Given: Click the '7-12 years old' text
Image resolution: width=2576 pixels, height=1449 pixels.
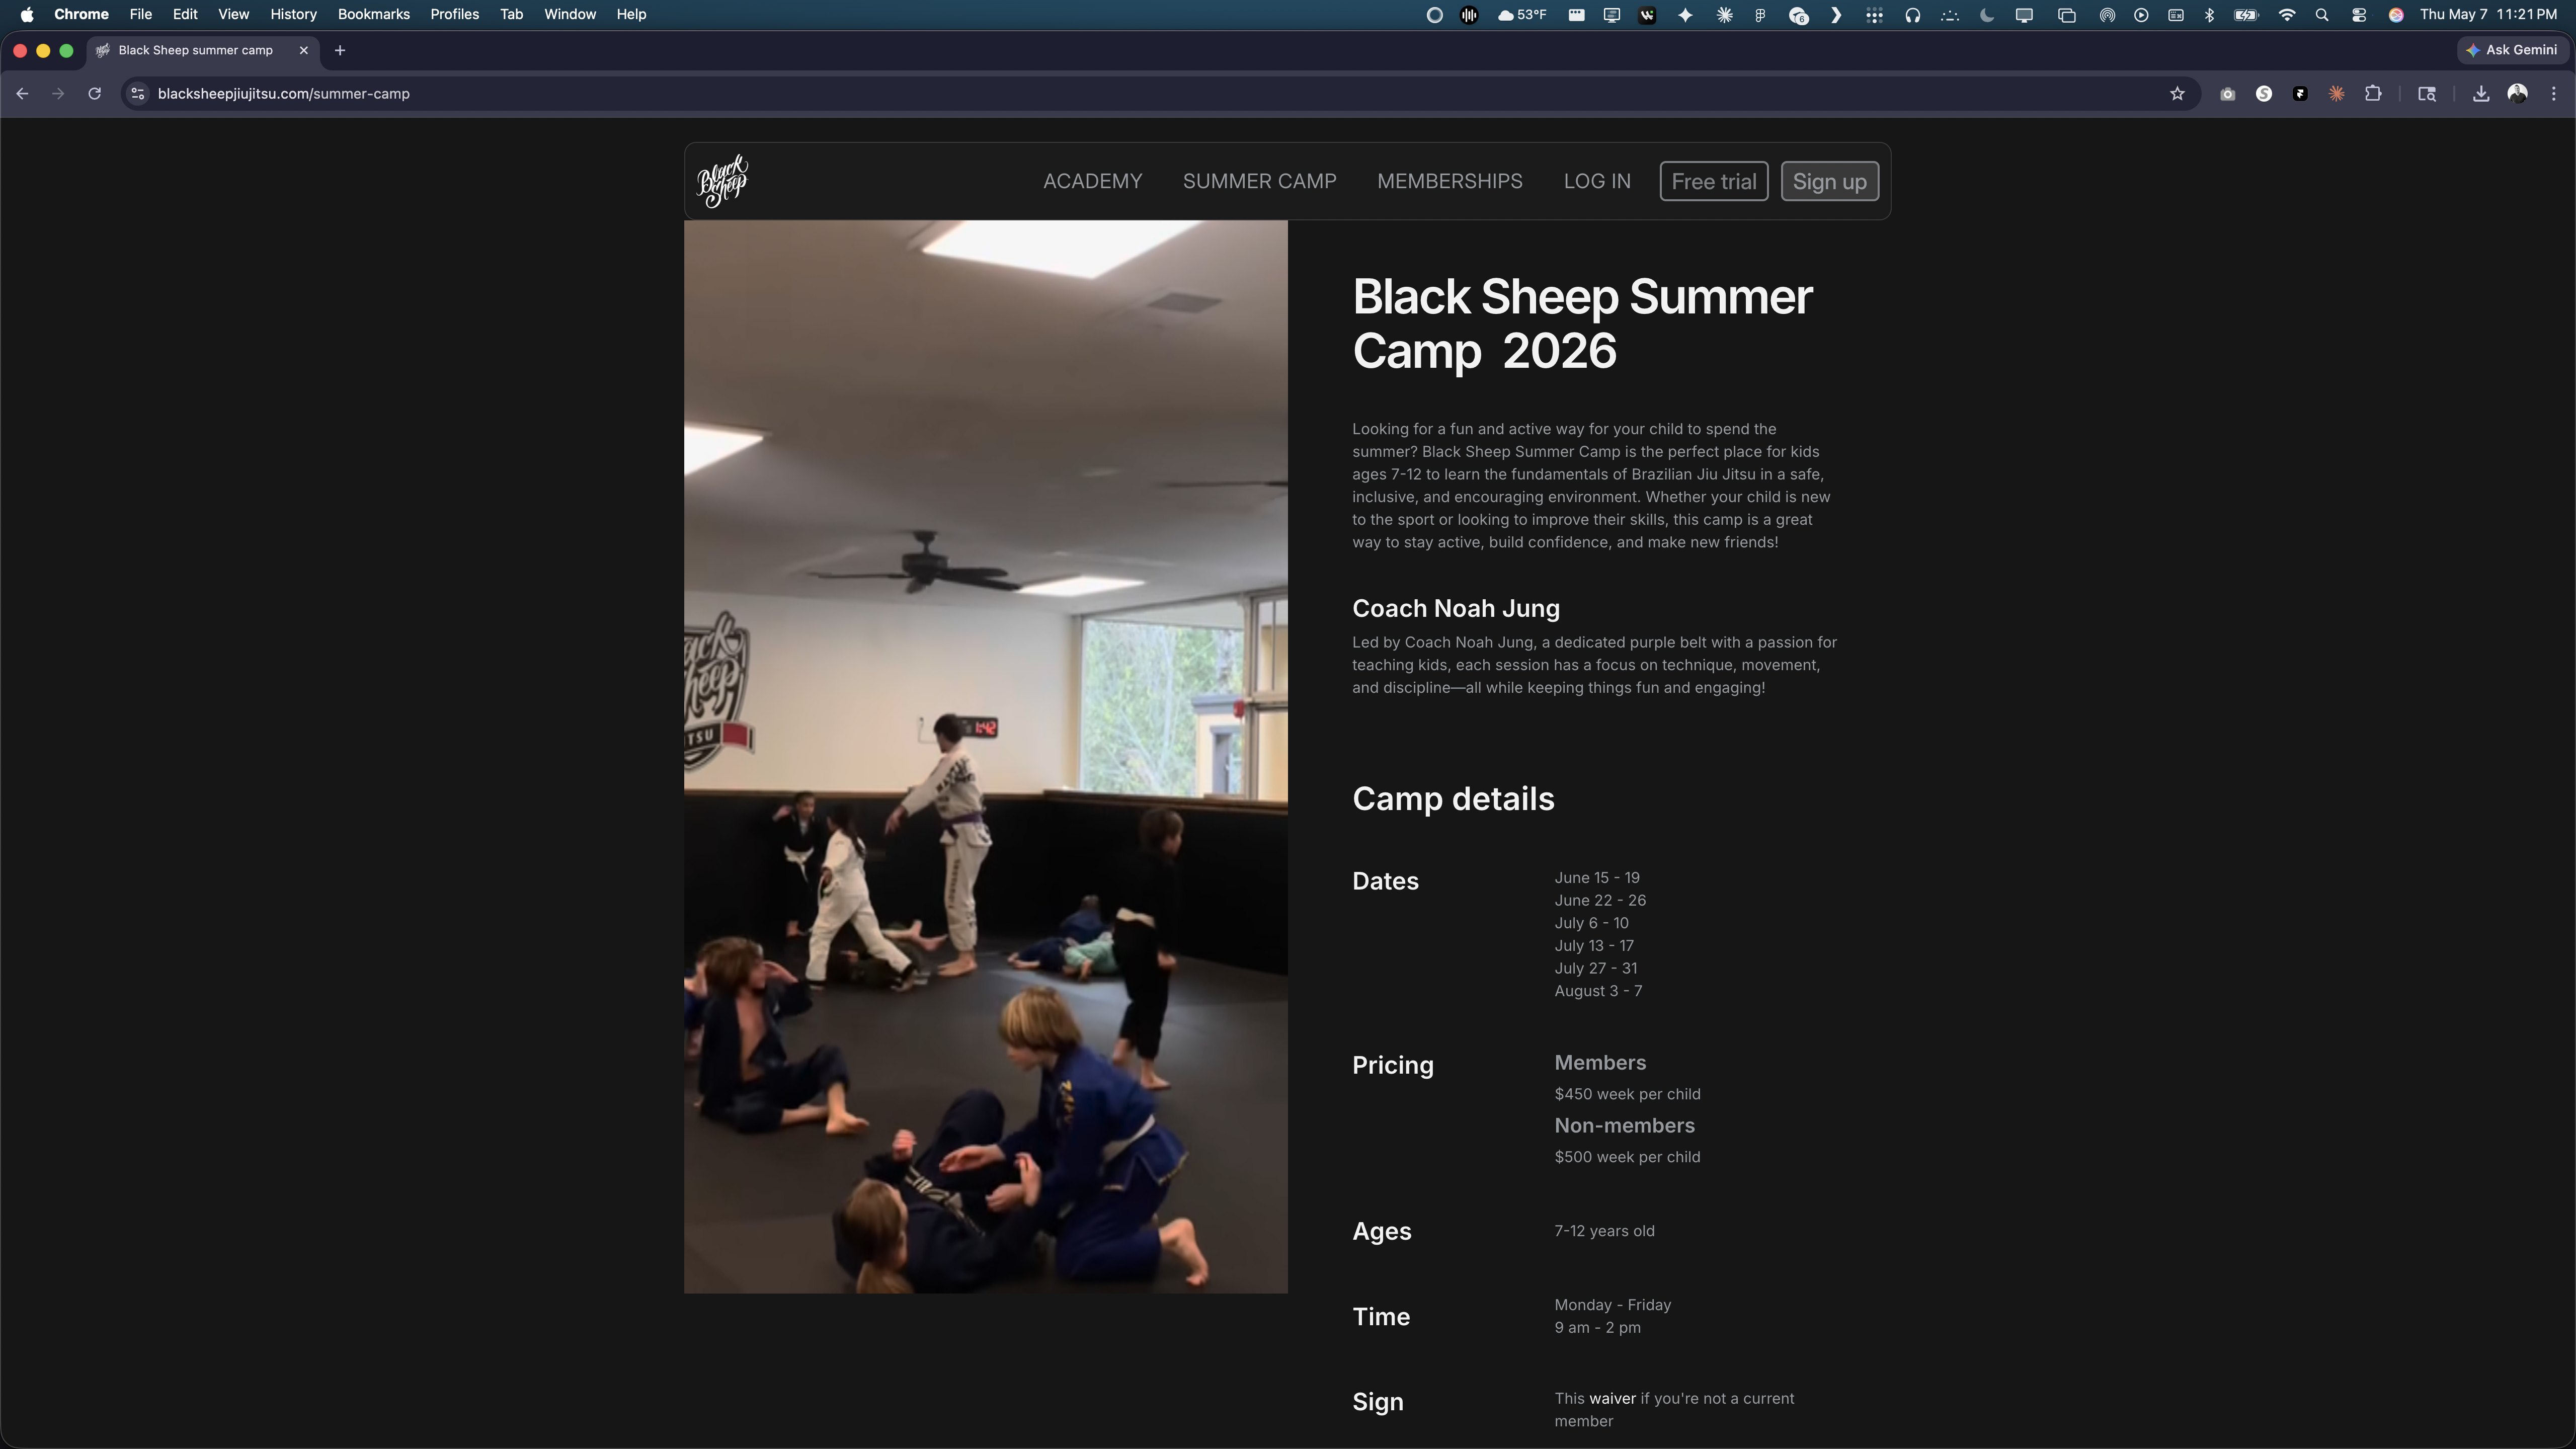Looking at the screenshot, I should 1604,1231.
